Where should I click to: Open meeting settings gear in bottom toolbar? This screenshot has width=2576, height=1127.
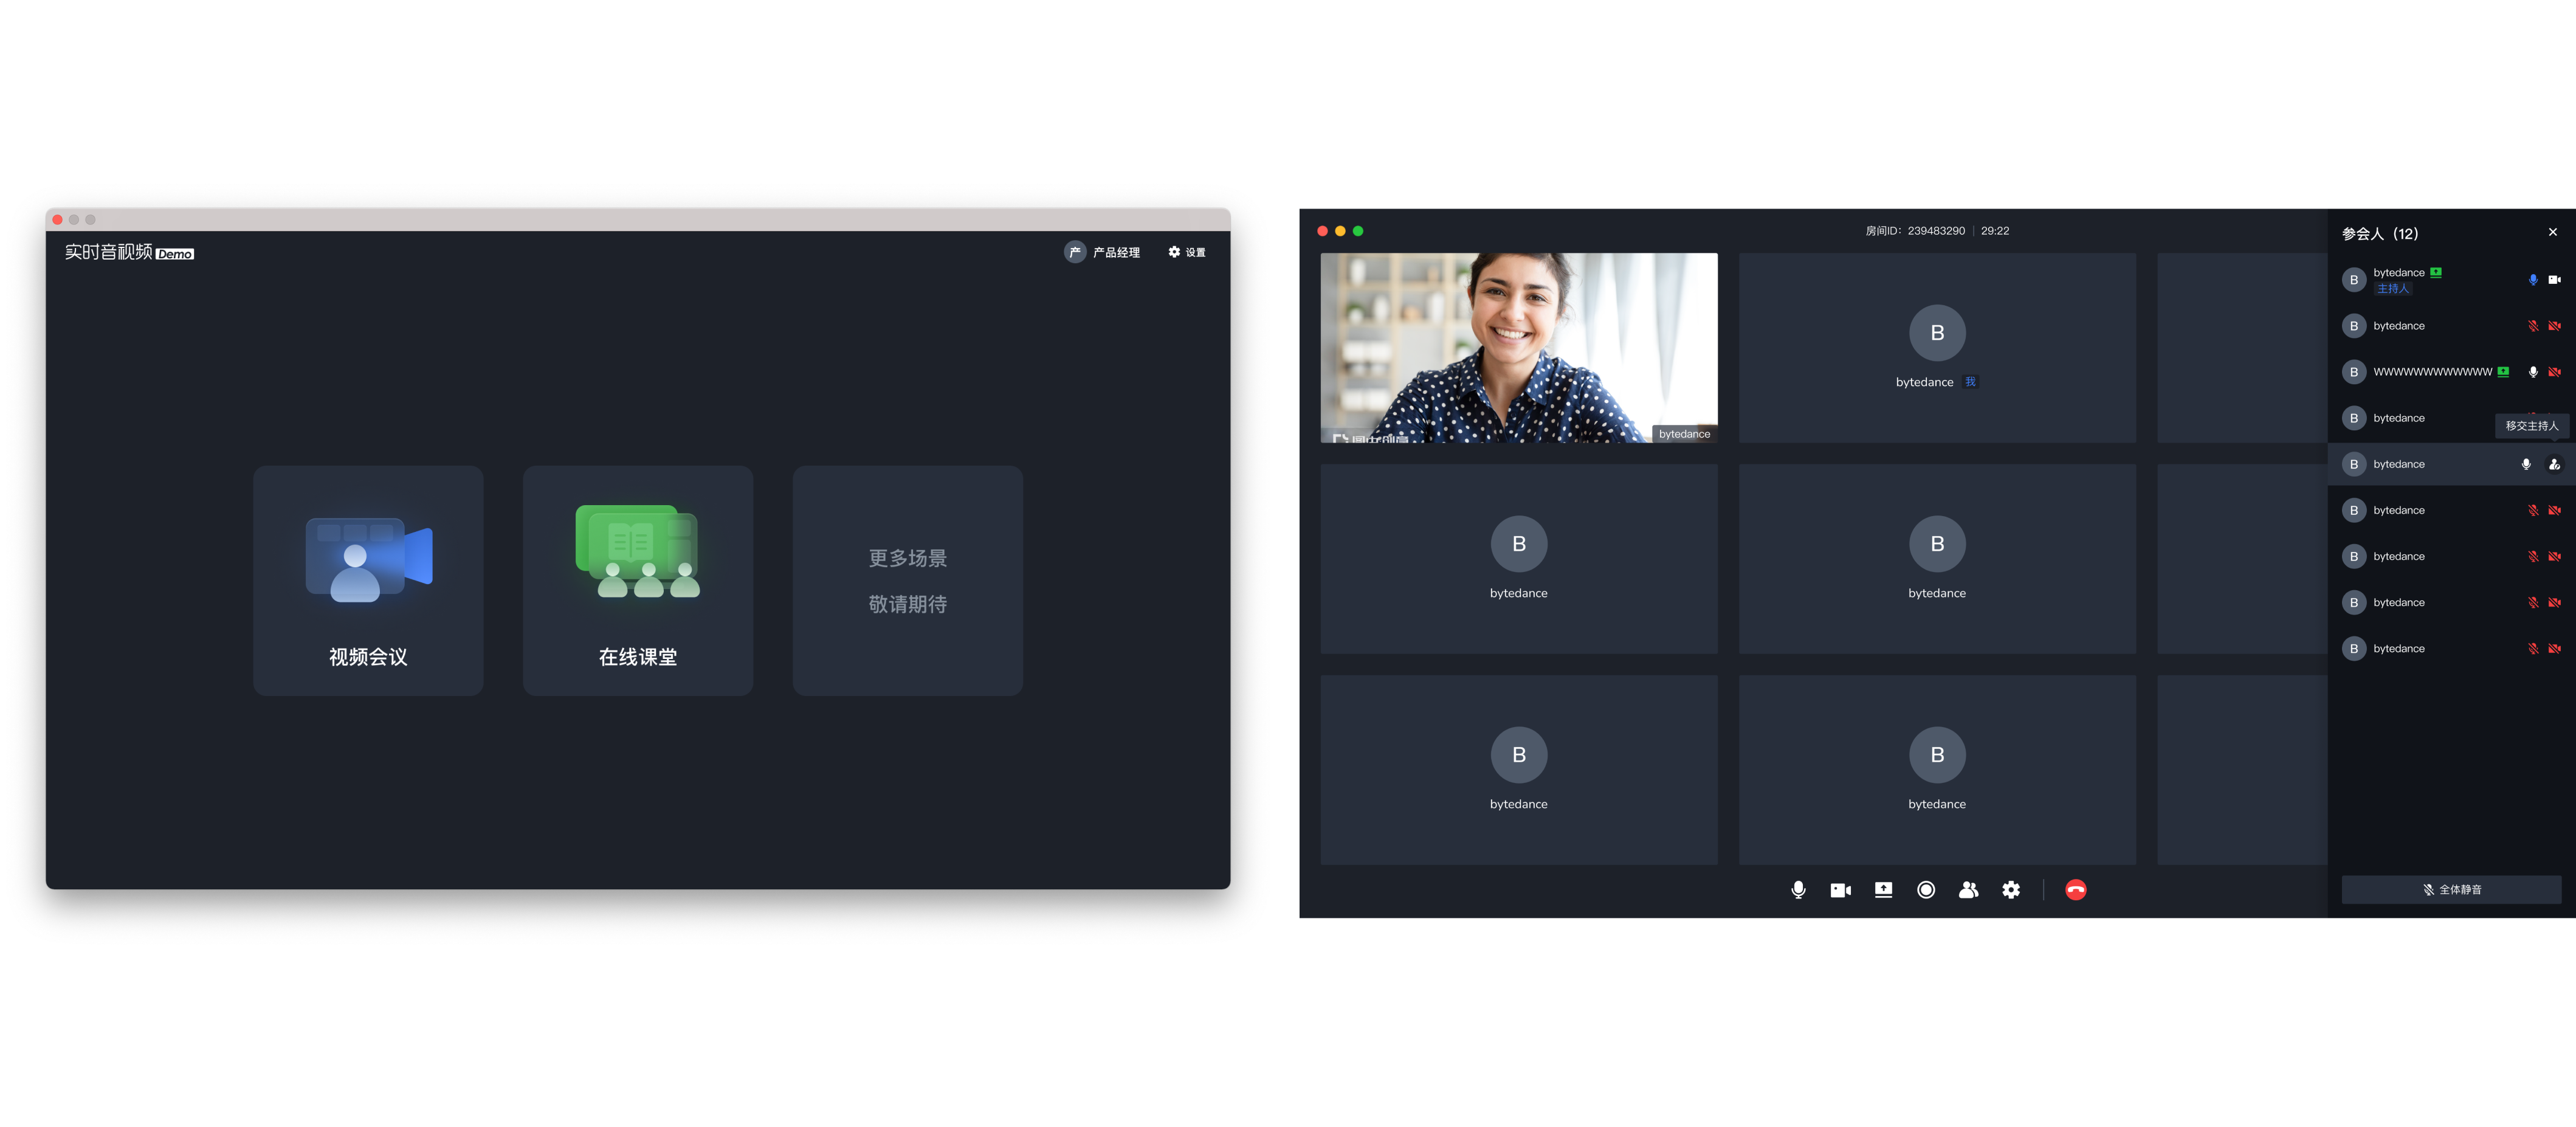tap(2011, 889)
